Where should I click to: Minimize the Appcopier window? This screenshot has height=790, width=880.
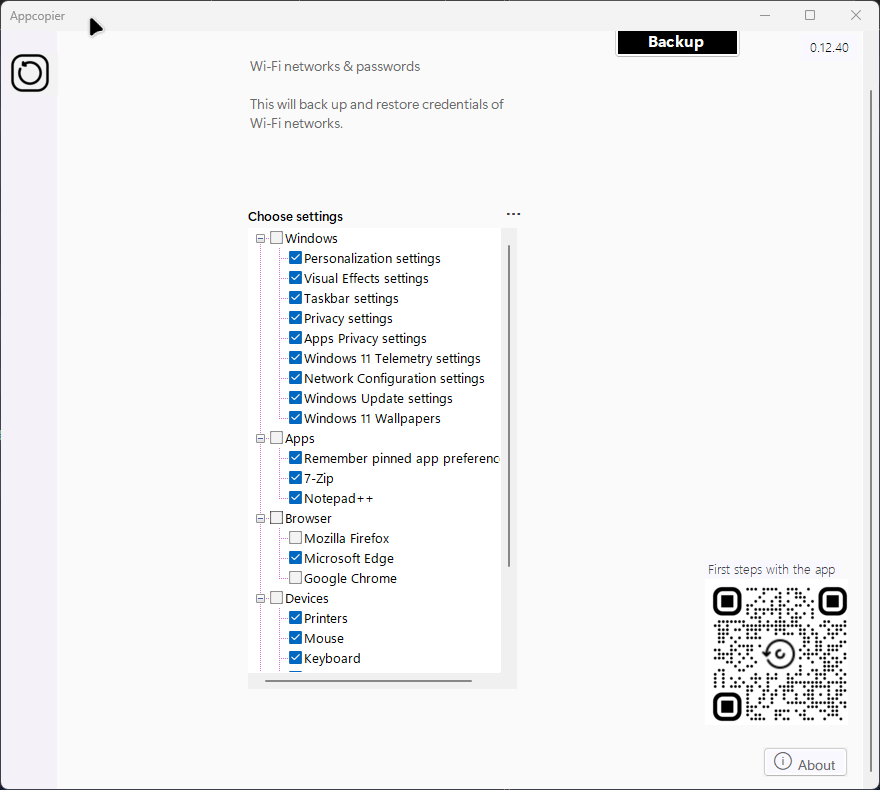[x=764, y=15]
